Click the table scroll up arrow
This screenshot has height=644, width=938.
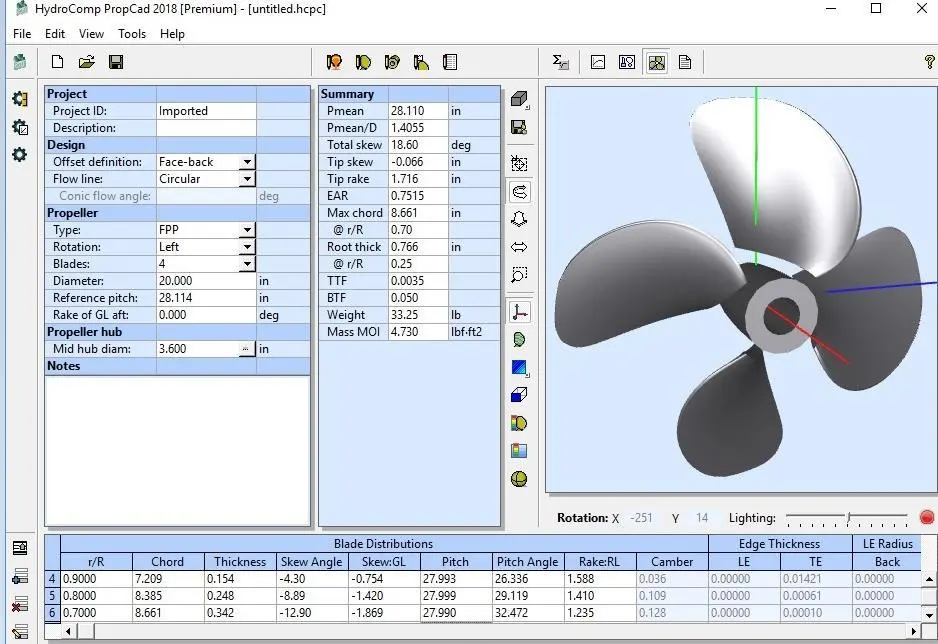(929, 579)
